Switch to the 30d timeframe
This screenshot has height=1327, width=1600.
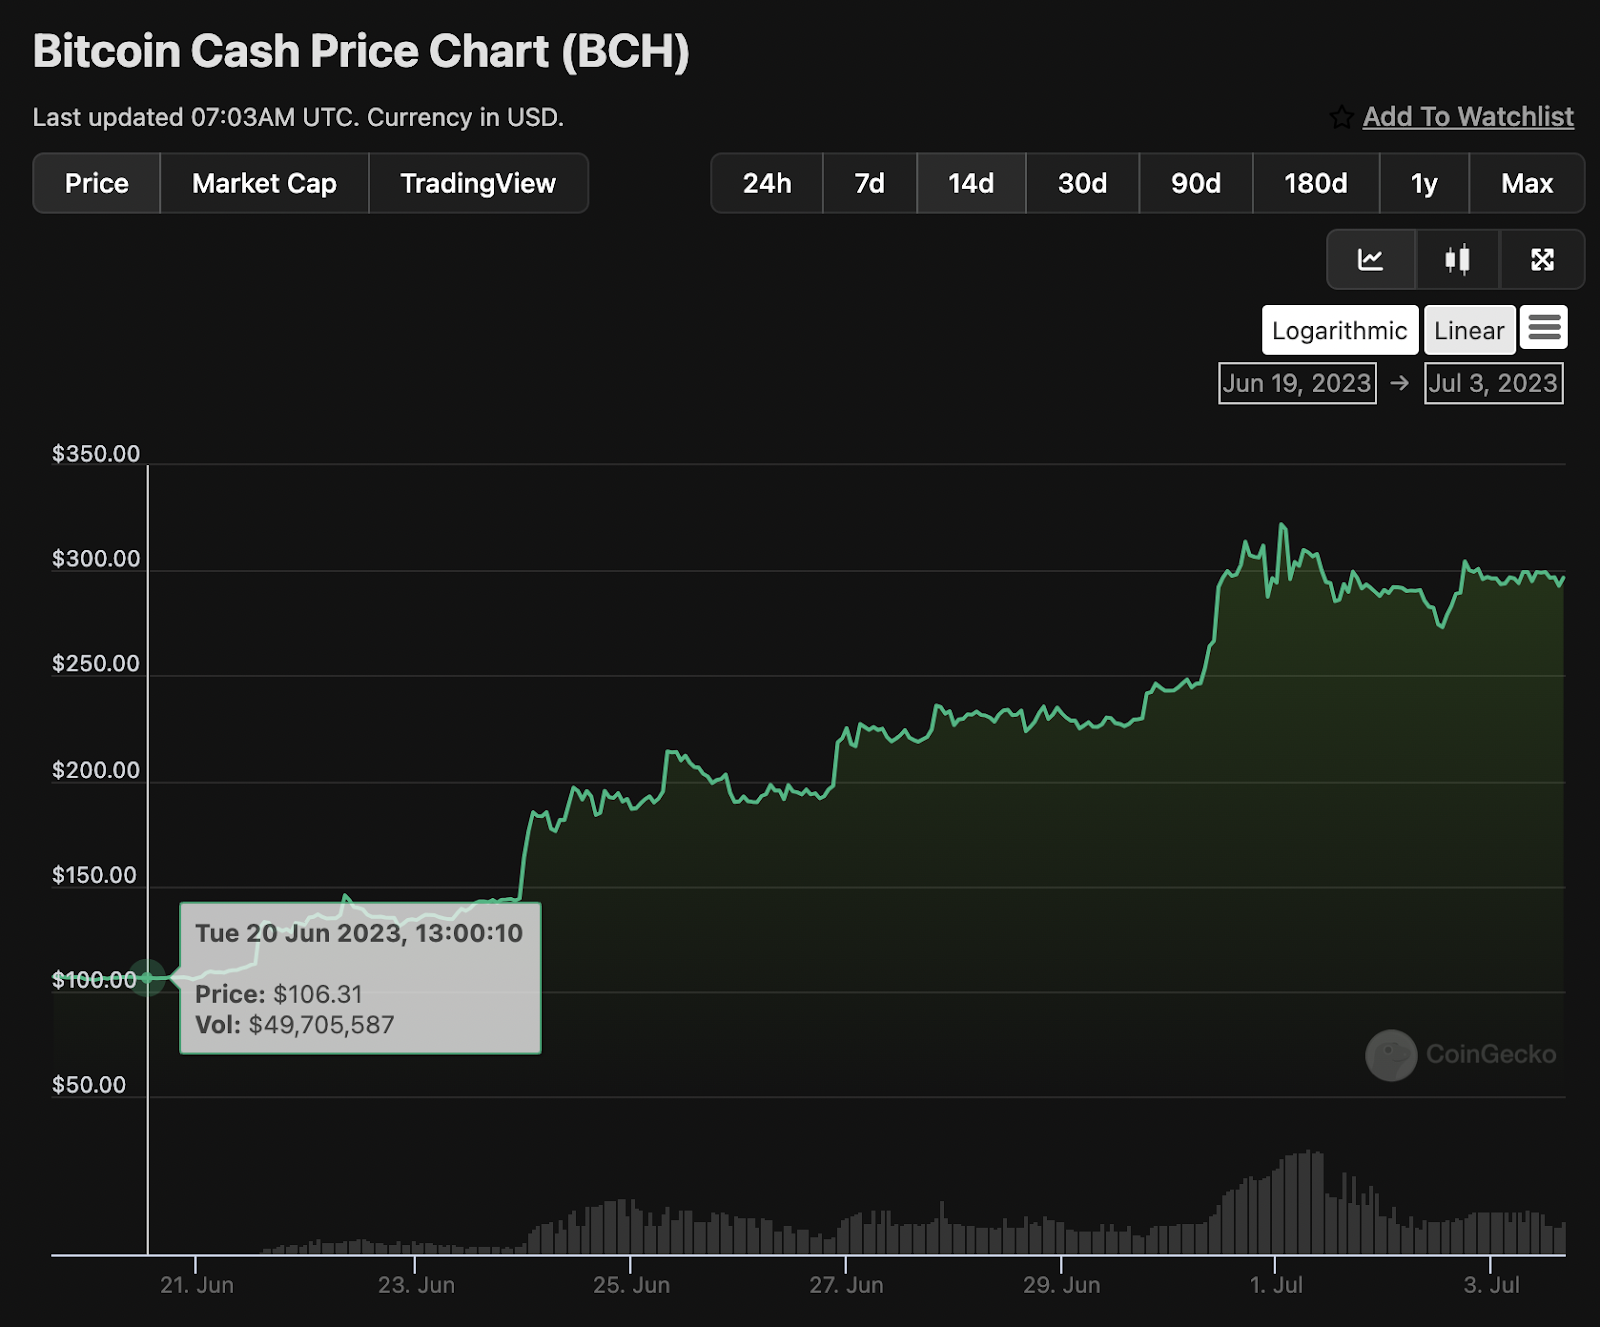tap(1082, 183)
